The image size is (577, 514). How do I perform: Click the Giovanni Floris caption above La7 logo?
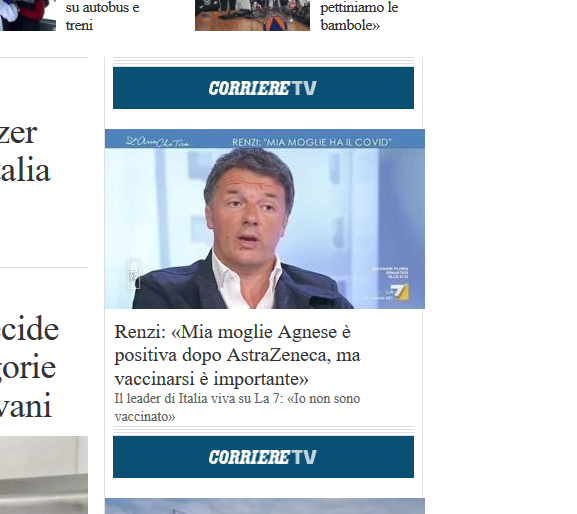(390, 274)
